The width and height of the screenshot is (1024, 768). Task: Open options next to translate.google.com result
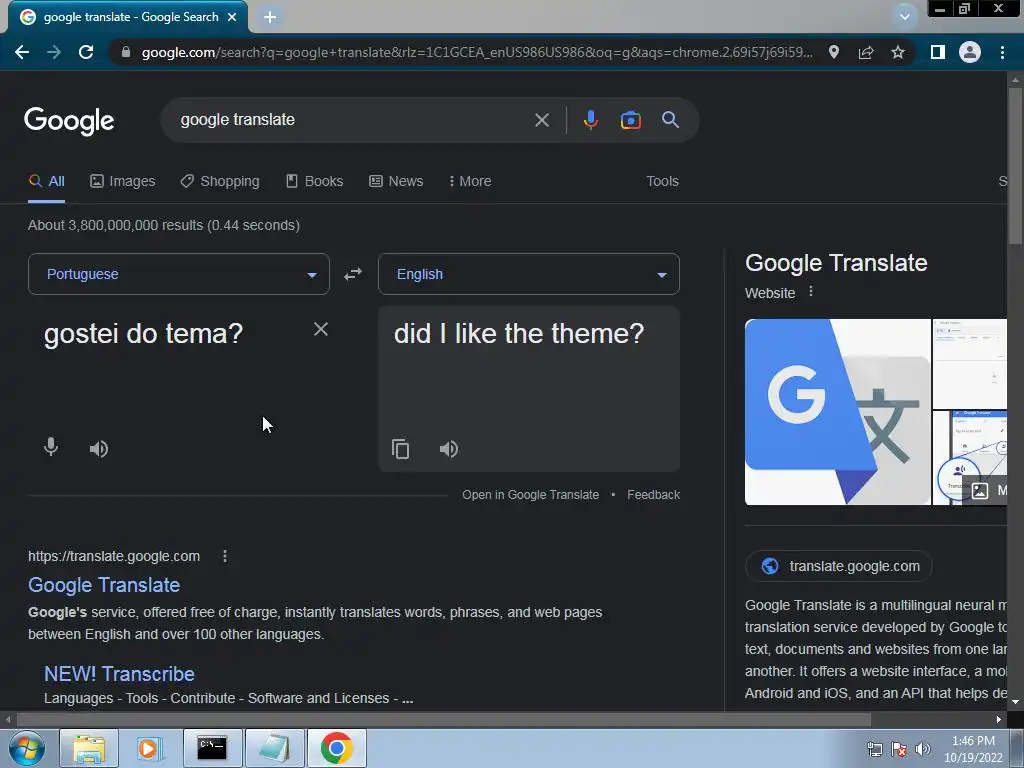pos(225,556)
